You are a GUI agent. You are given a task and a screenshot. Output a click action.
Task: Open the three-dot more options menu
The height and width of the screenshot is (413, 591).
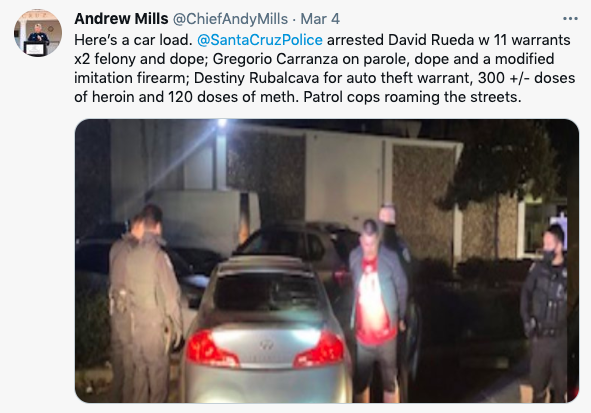570,19
